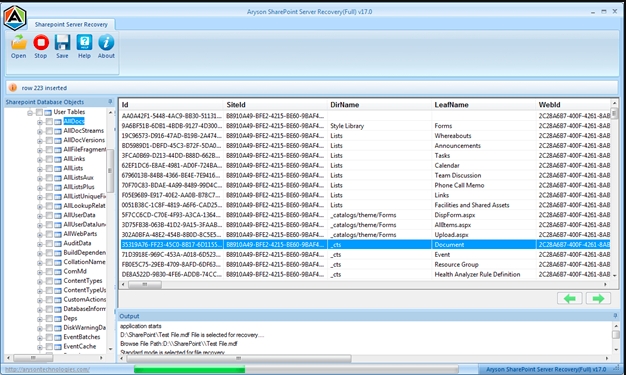Click the LeafName column header
The width and height of the screenshot is (626, 375).
[x=483, y=105]
